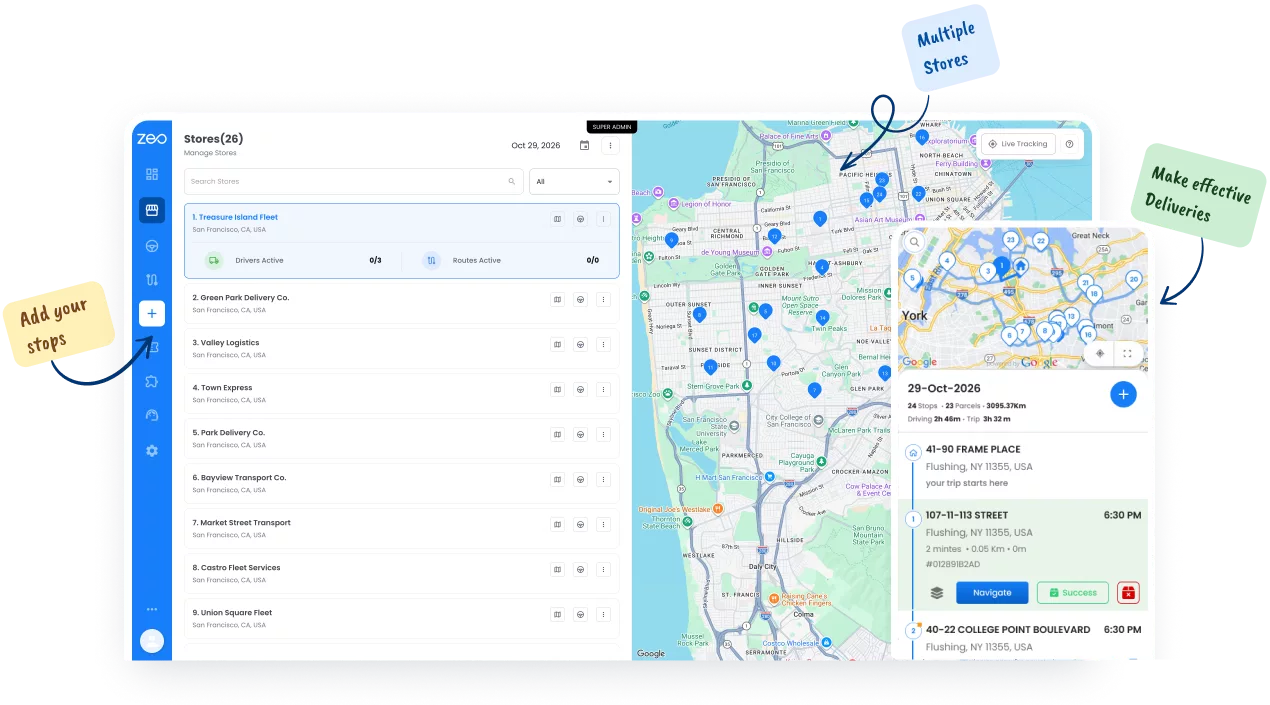Image resolution: width=1270 pixels, height=705 pixels.
Task: Select the Treasure Island Fleet store name
Action: (x=235, y=217)
